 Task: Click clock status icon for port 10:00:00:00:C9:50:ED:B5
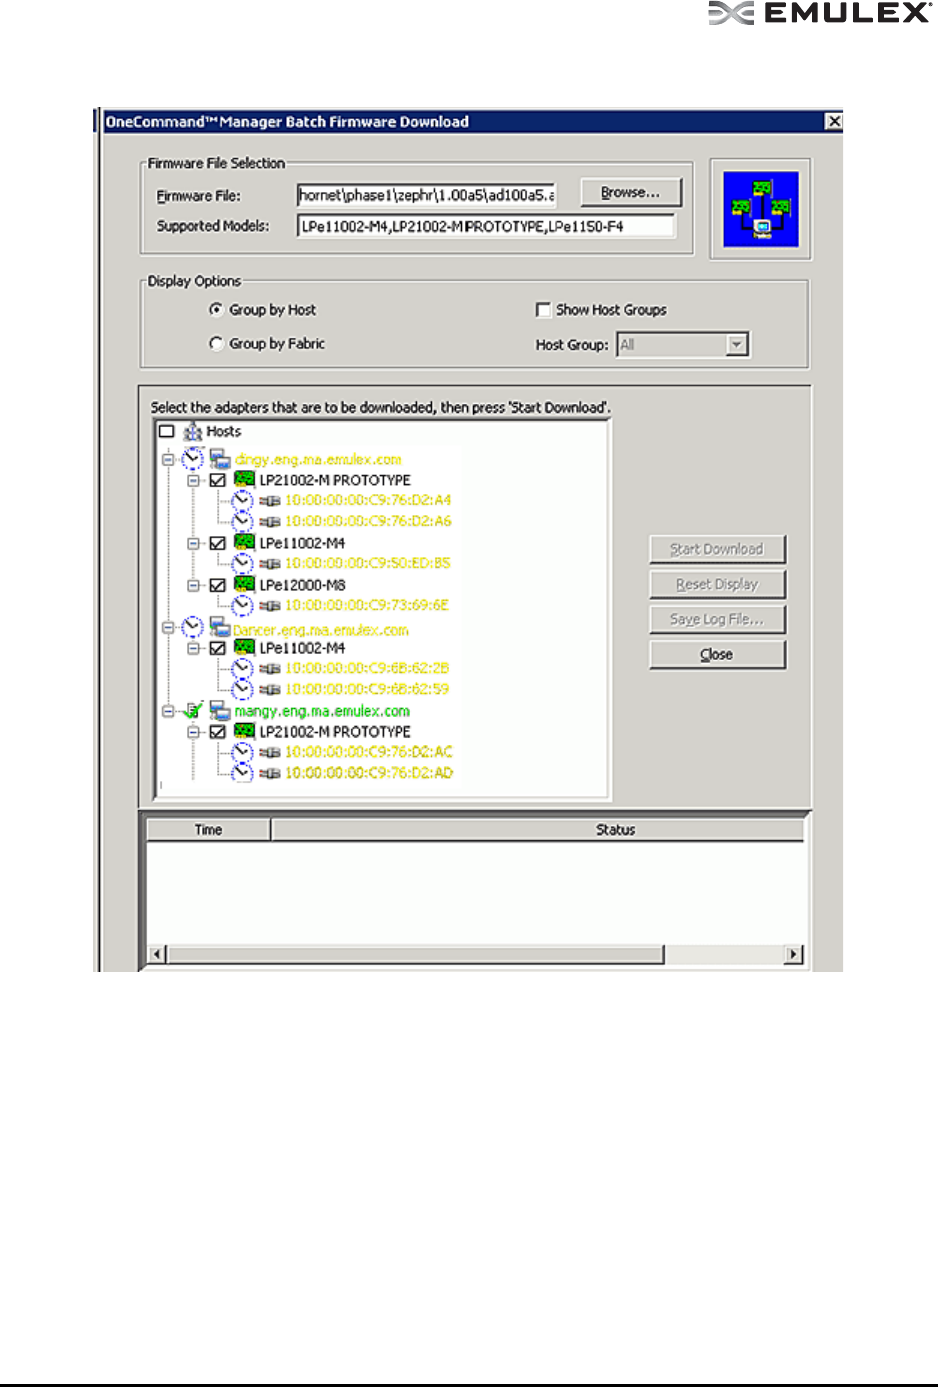242,563
